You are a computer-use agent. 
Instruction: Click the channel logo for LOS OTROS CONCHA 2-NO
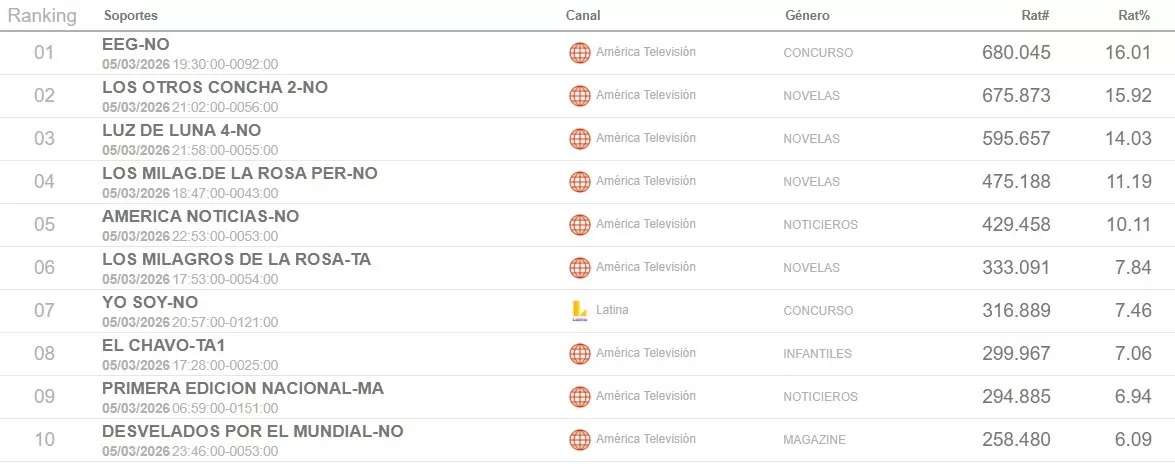[x=579, y=96]
